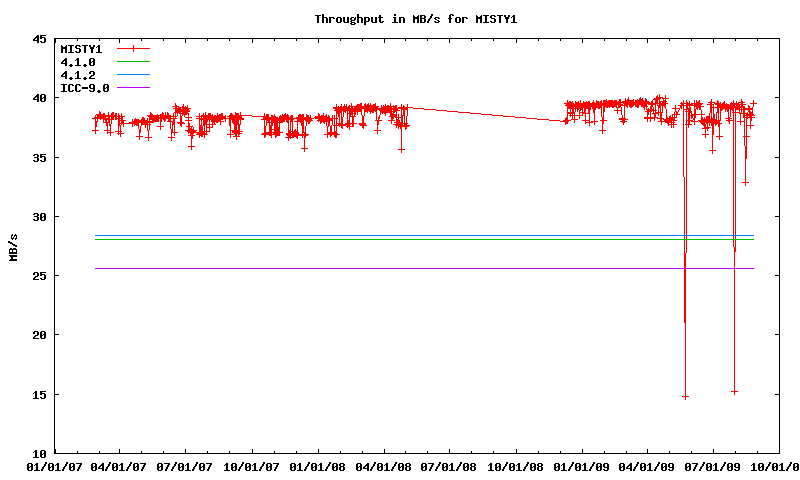Click the 4.1.0 legend line sample
Viewport: 800px width, 480px height.
(132, 62)
